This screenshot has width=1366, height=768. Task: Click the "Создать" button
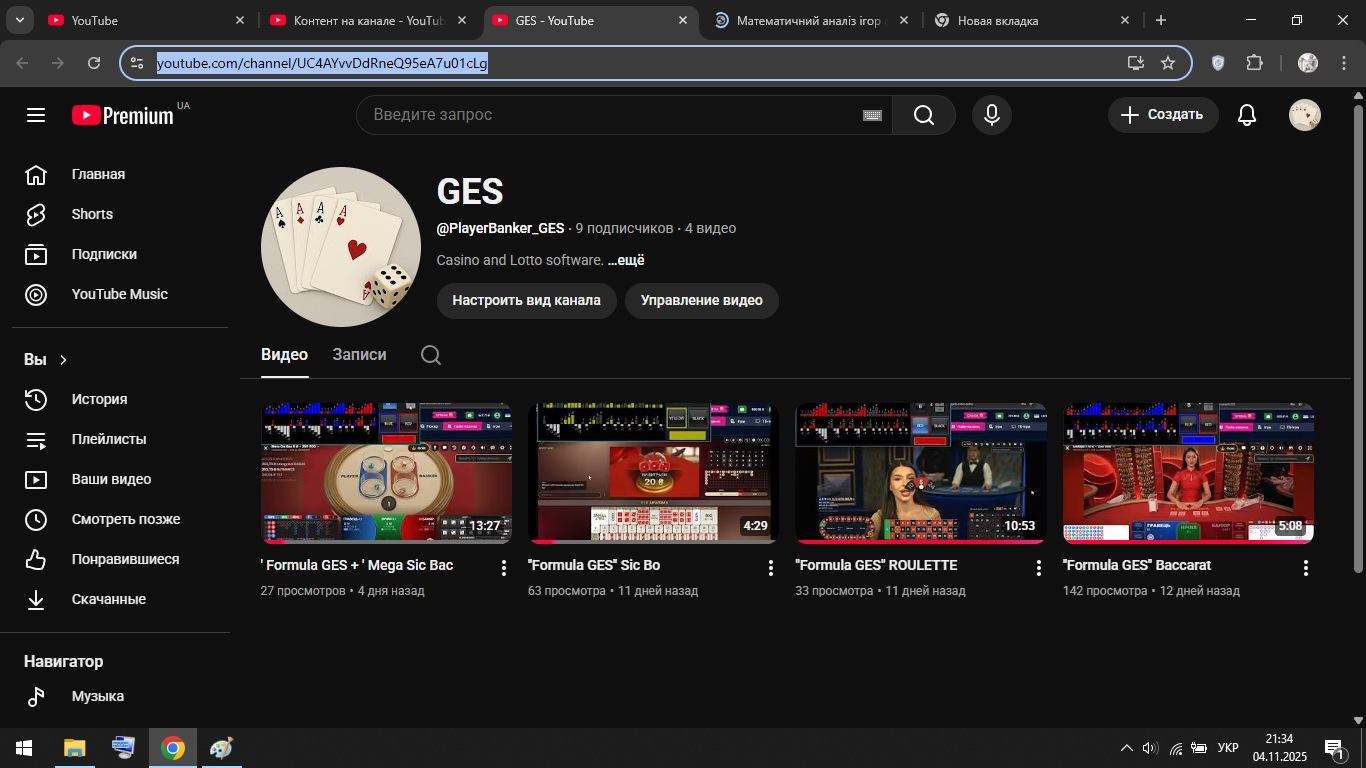click(1162, 115)
